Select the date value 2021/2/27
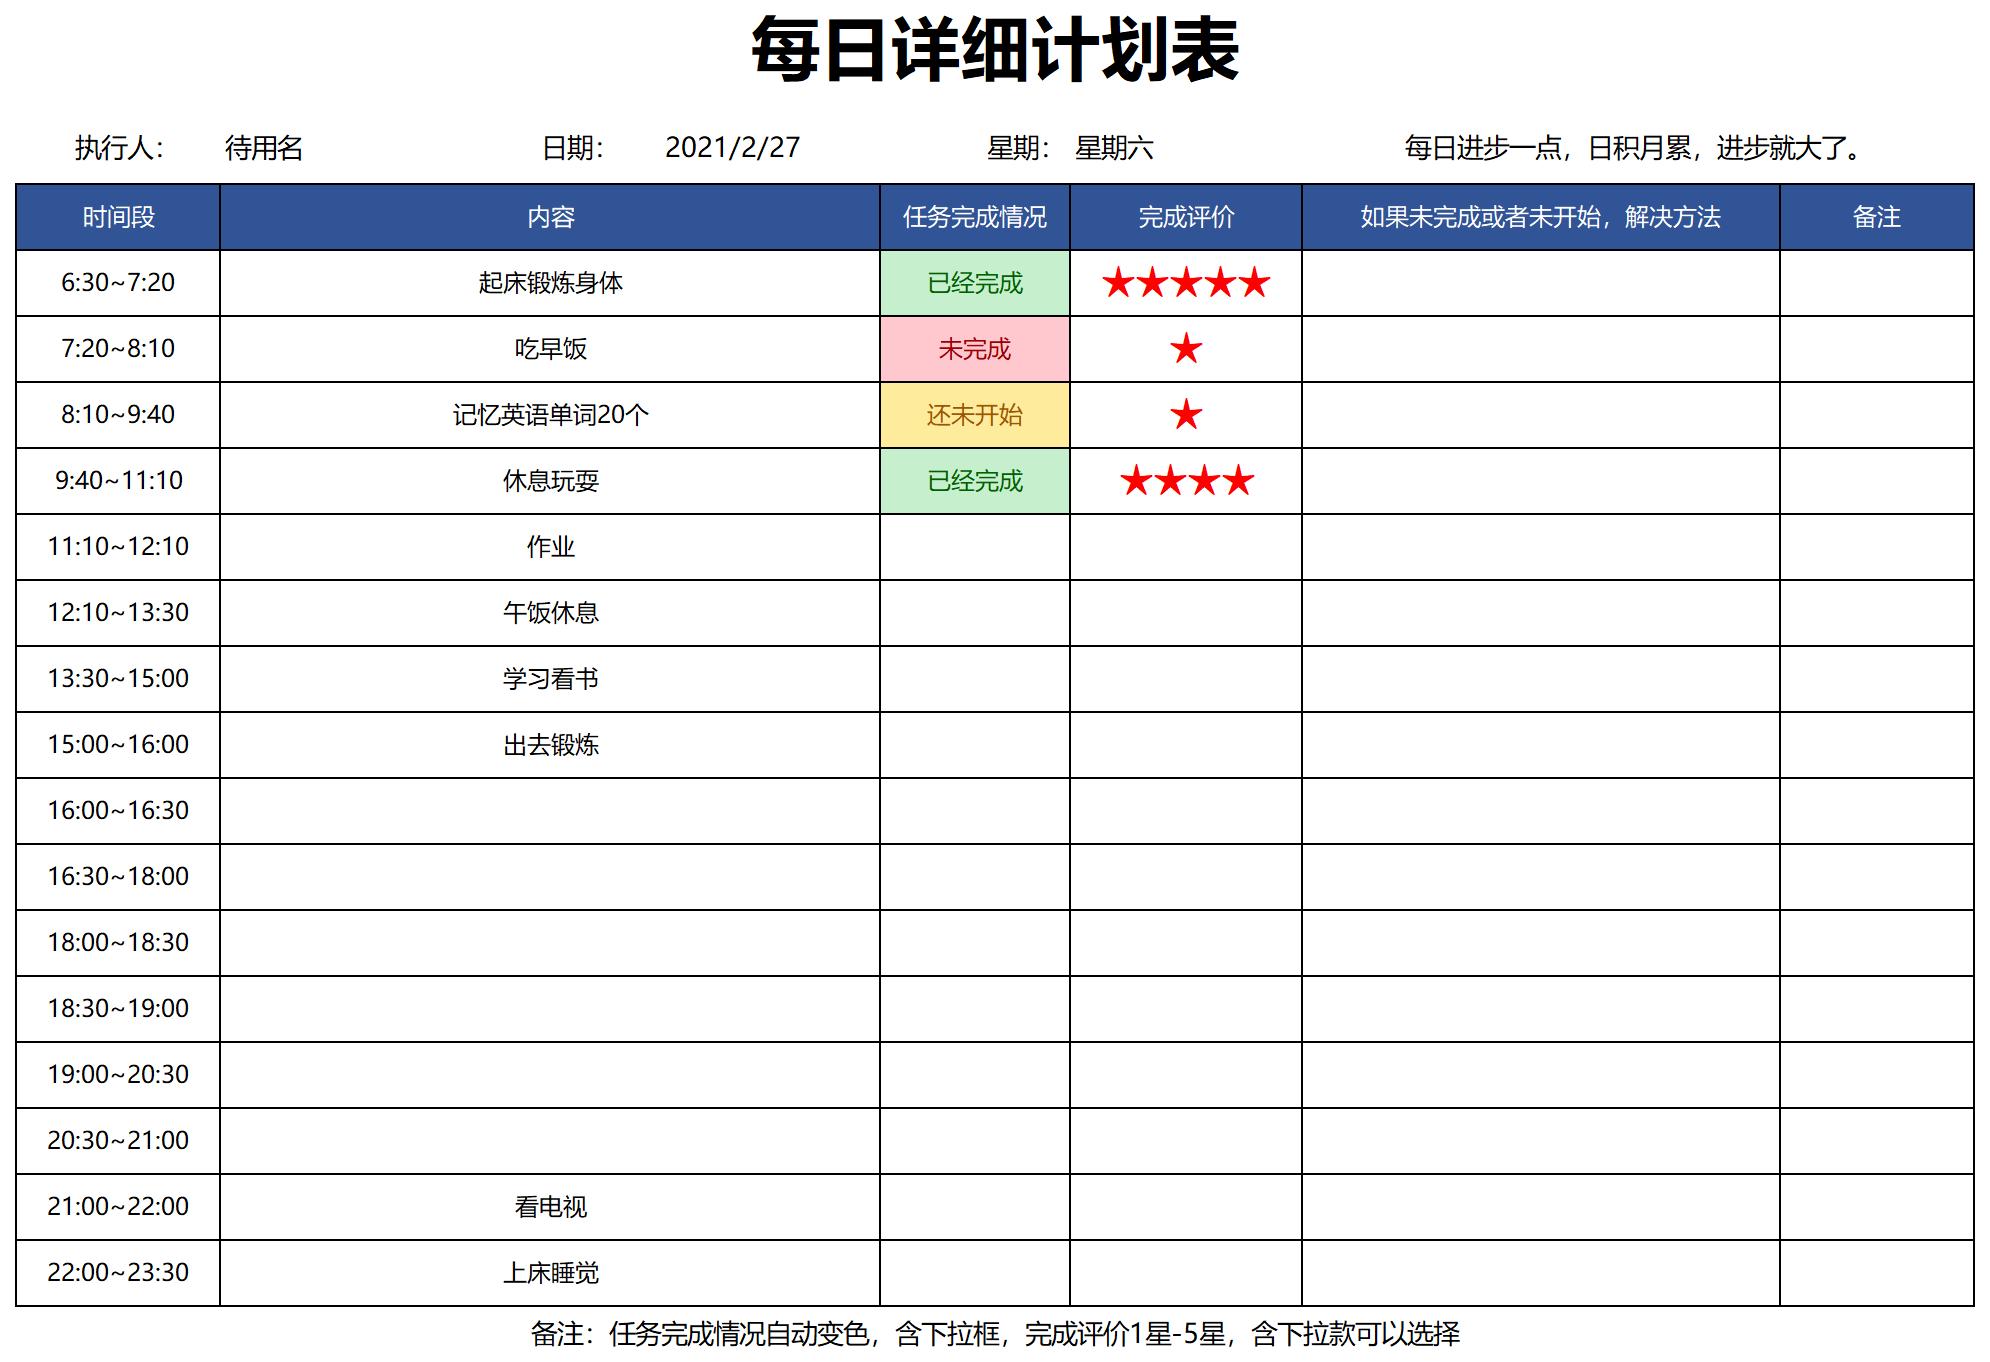Viewport: 1990px width, 1362px height. [732, 148]
